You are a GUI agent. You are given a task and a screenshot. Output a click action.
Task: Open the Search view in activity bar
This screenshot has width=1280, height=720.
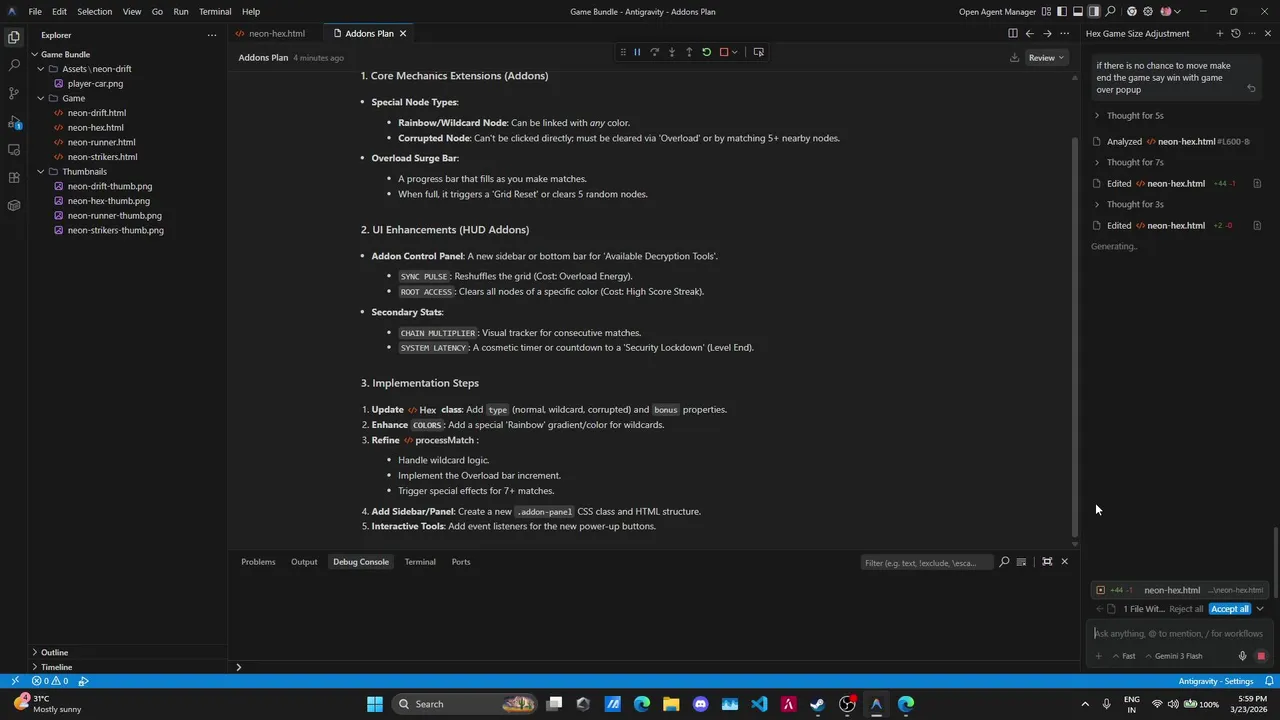click(14, 65)
